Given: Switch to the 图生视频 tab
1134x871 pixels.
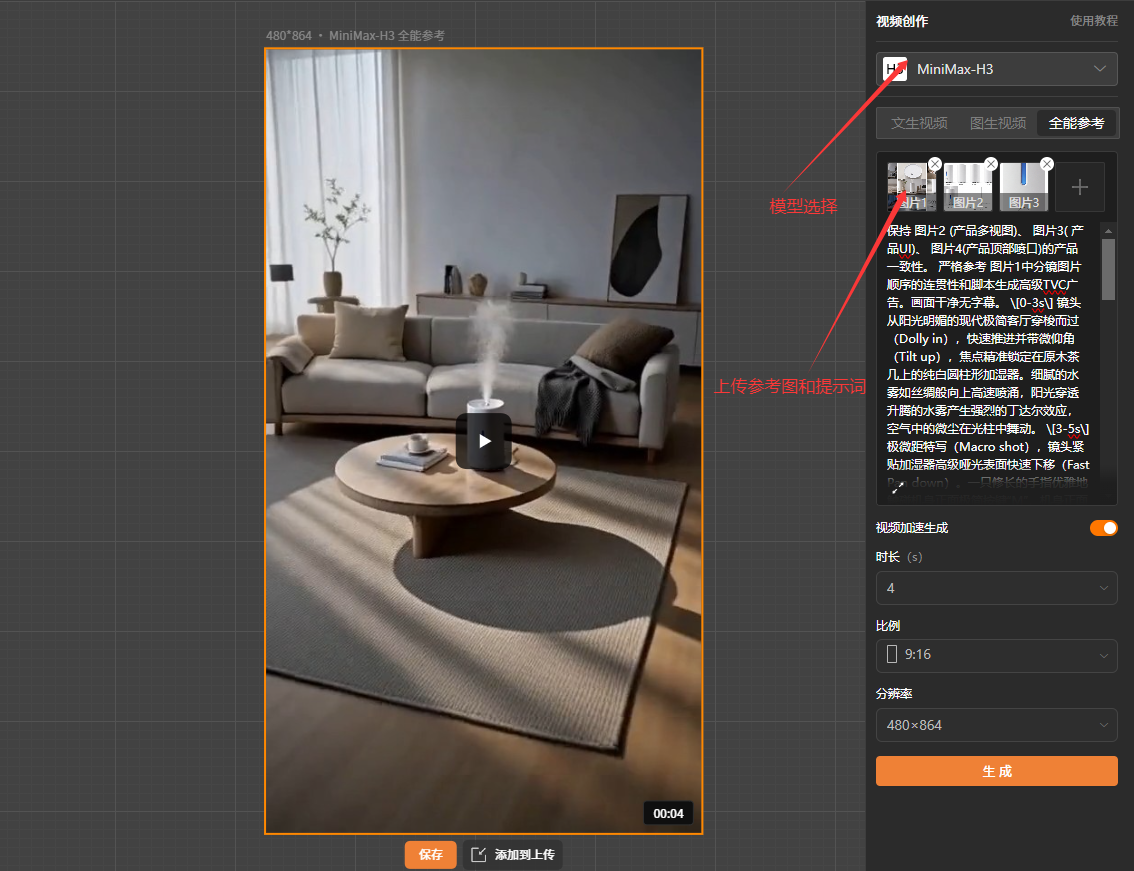Looking at the screenshot, I should (998, 124).
